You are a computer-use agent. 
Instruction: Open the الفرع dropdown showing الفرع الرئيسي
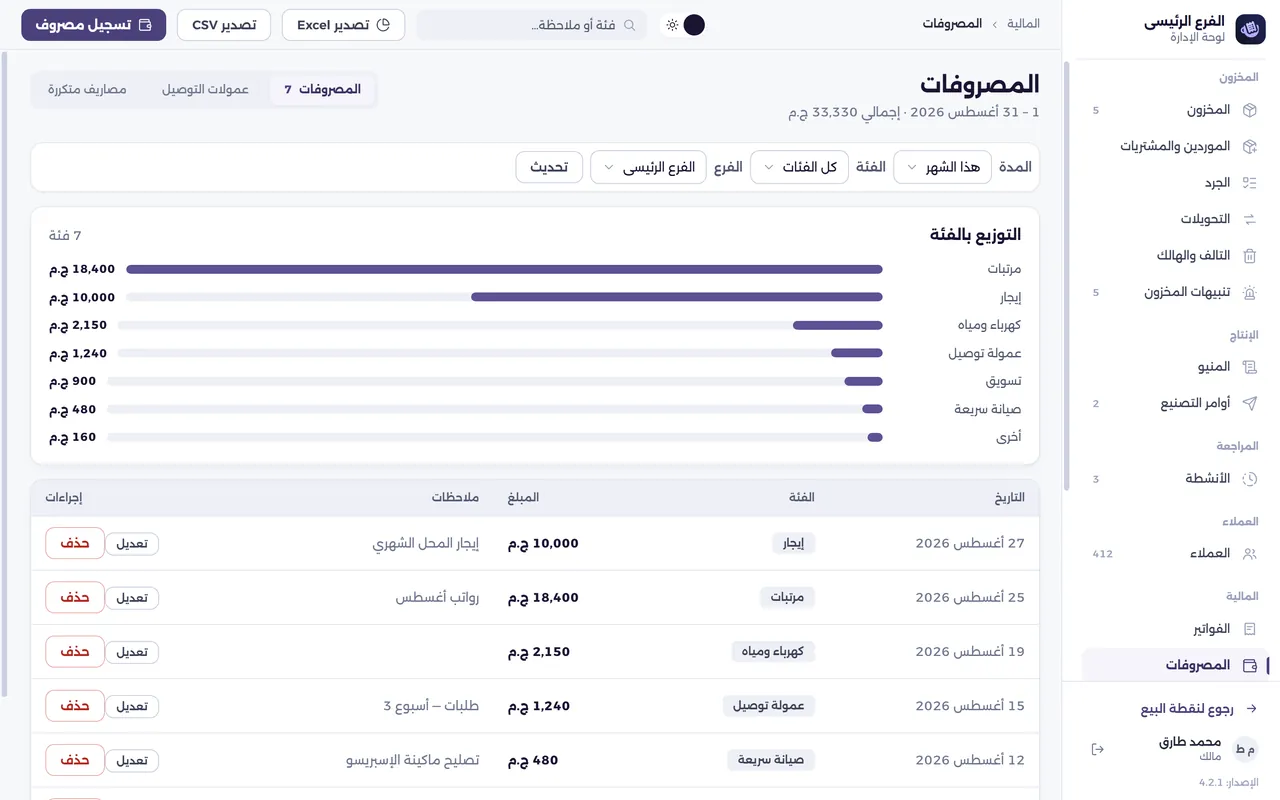[x=648, y=167]
